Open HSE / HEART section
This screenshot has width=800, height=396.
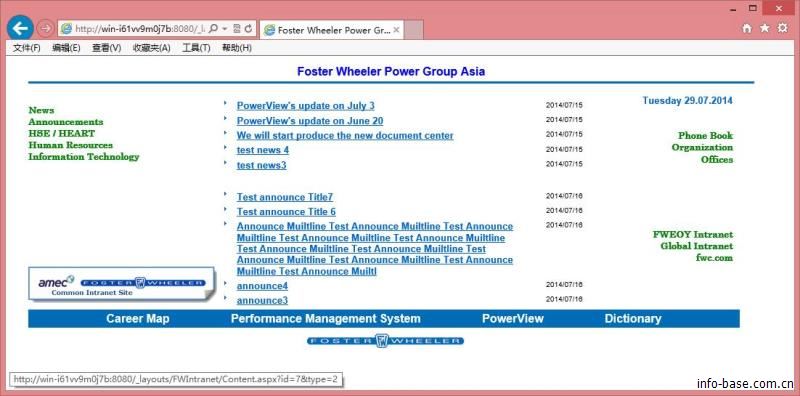(x=62, y=134)
